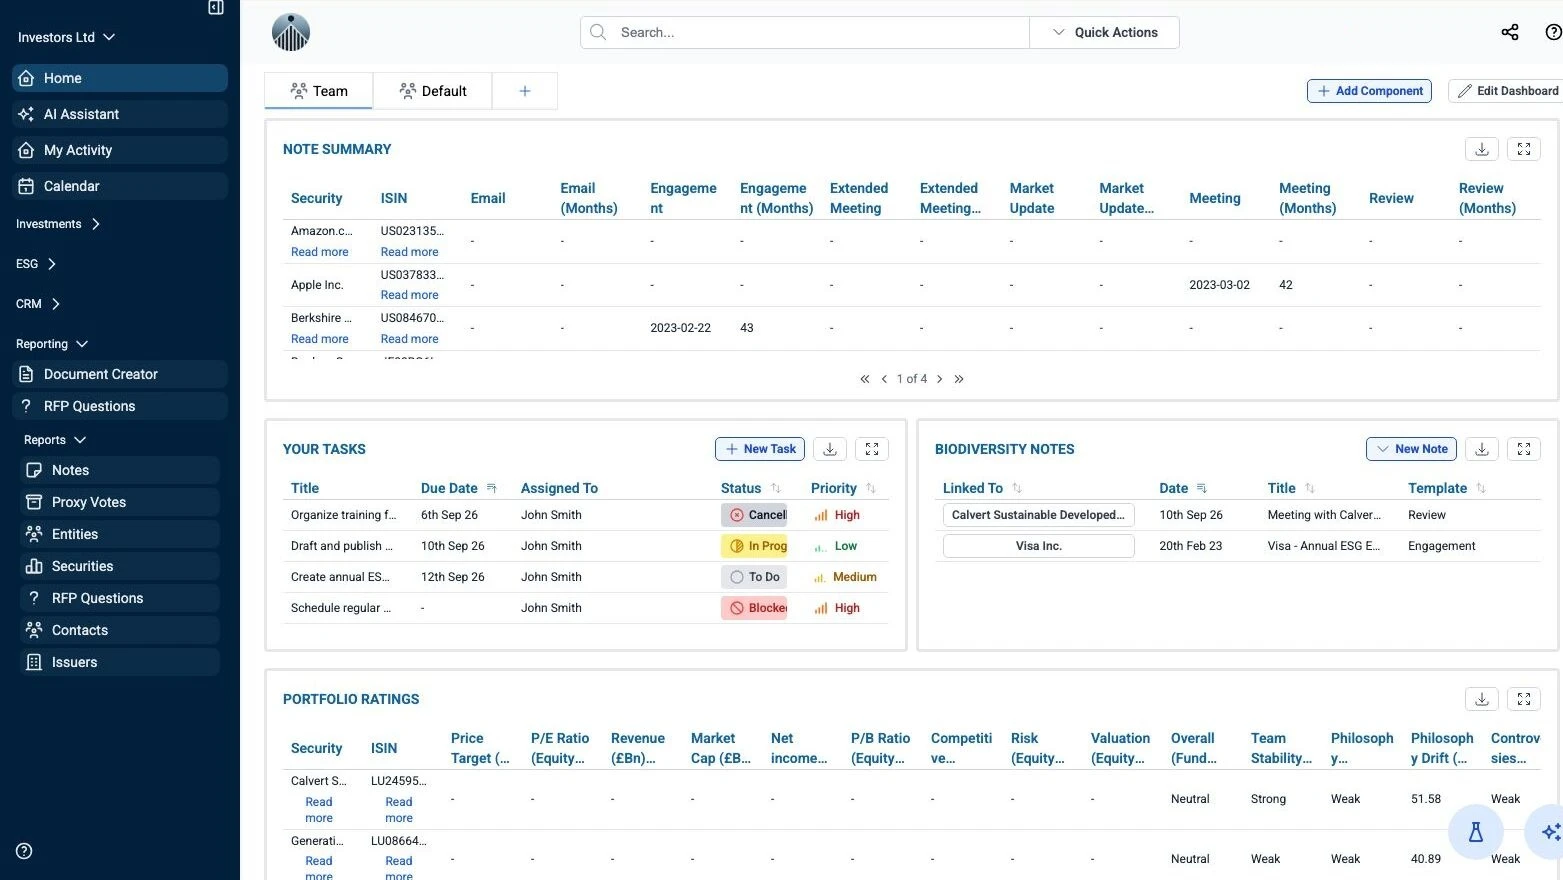This screenshot has height=880, width=1563.
Task: Open Calvert Sustainable Developed linked entity
Action: coord(1039,515)
